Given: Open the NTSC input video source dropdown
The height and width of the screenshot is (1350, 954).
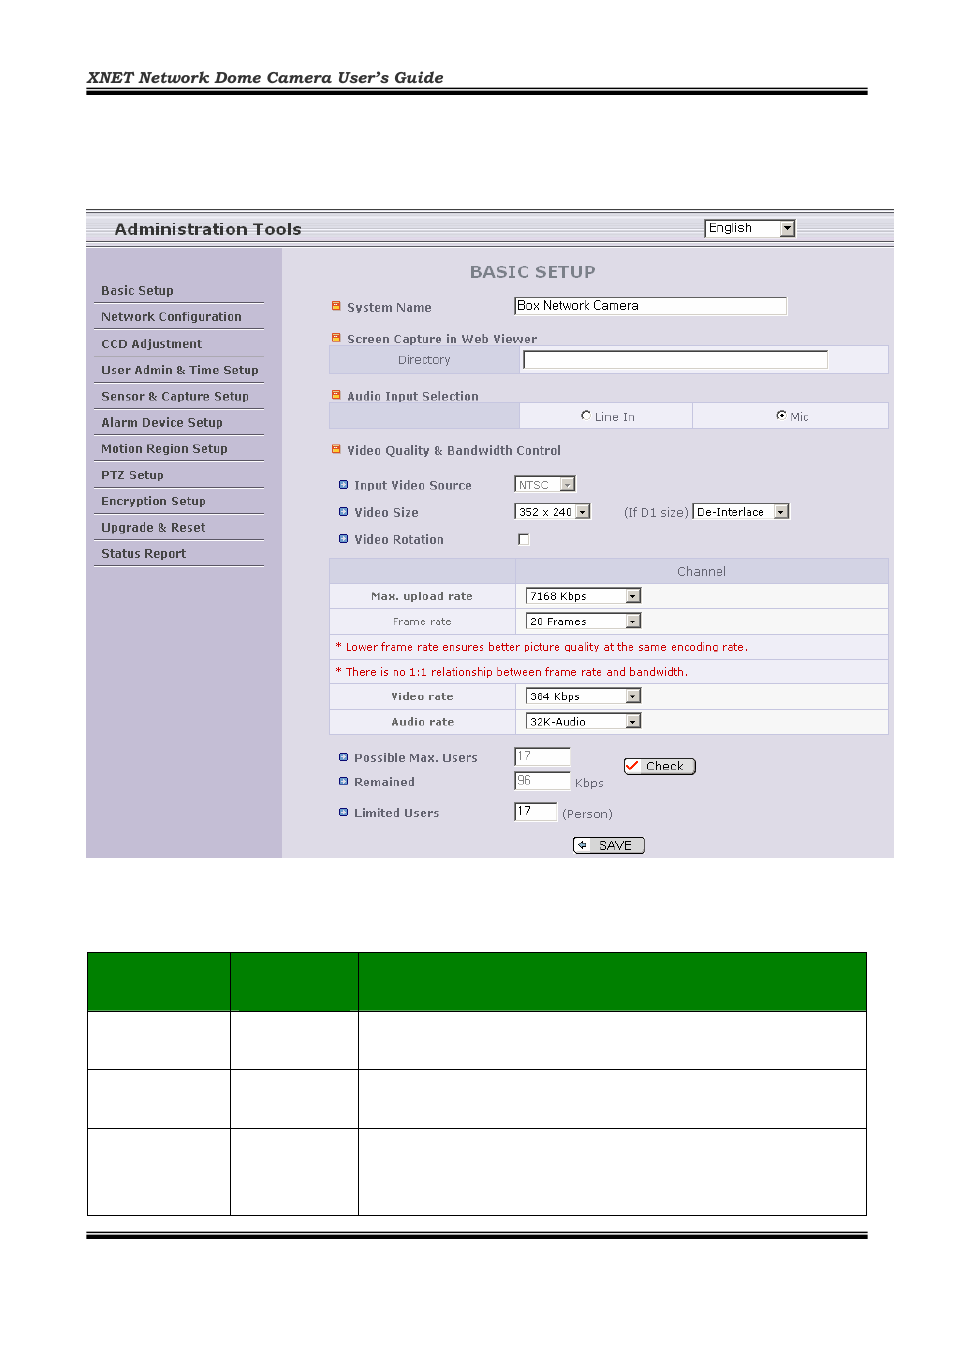Looking at the screenshot, I should point(545,485).
